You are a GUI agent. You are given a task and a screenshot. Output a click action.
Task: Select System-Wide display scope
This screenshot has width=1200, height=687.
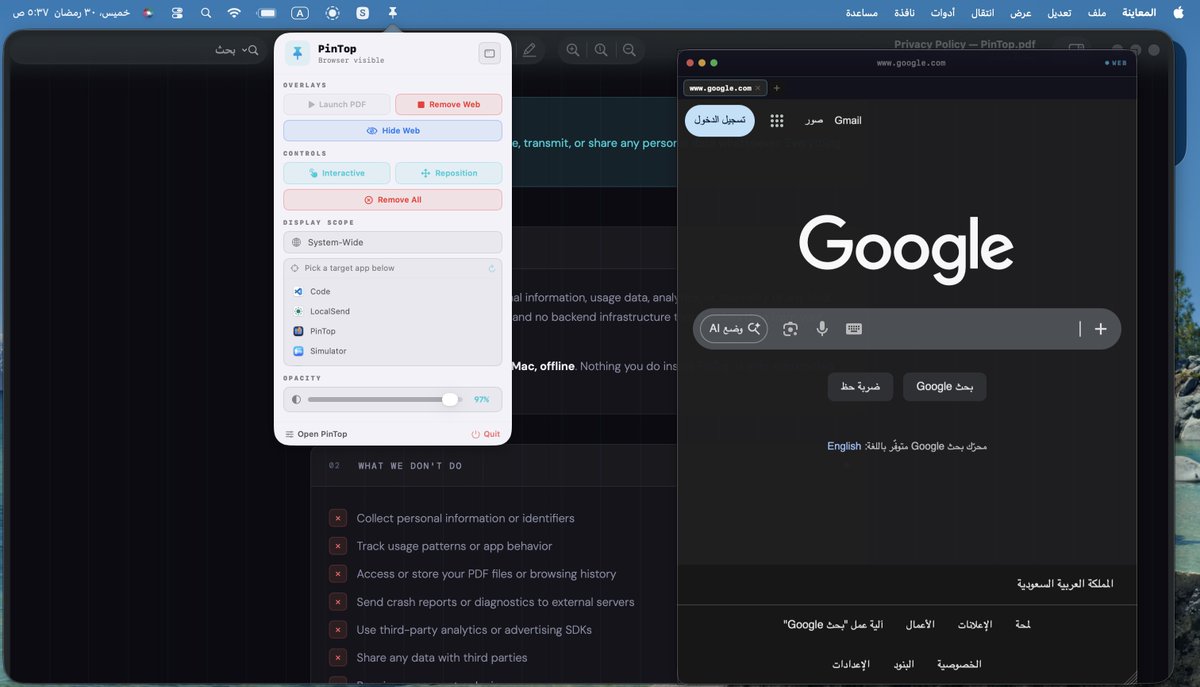point(392,242)
